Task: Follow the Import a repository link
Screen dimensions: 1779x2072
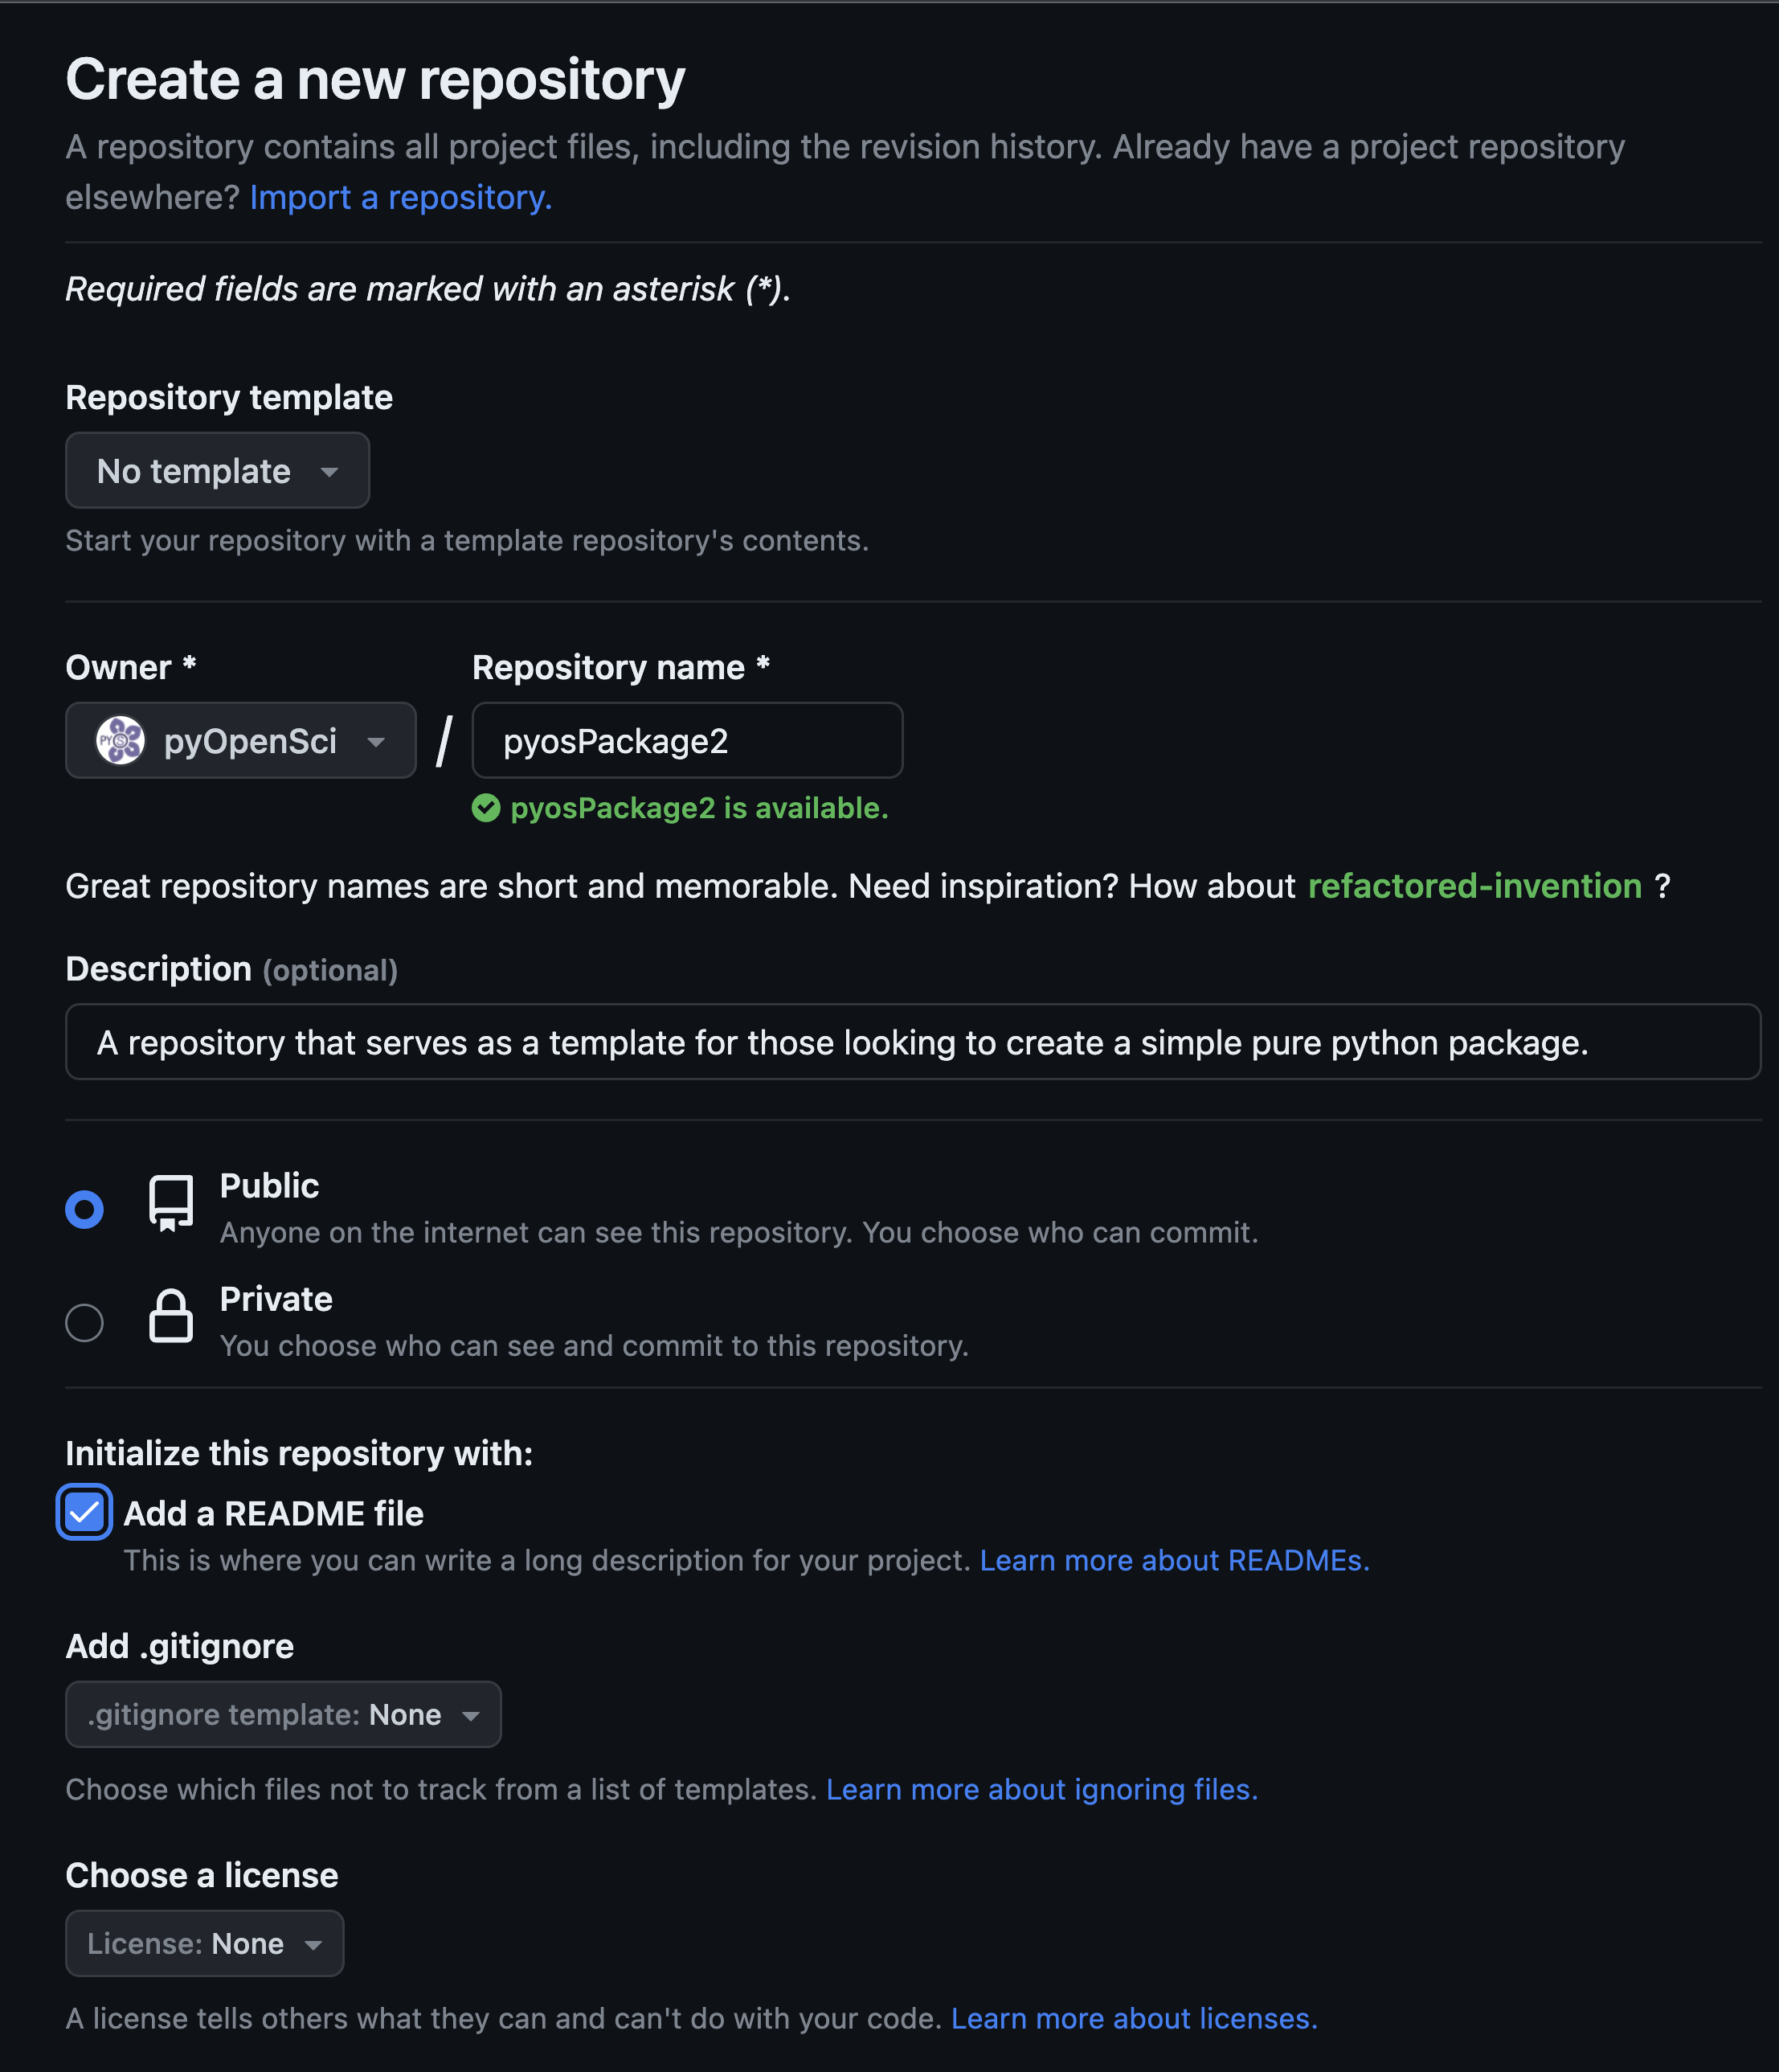Action: [401, 197]
